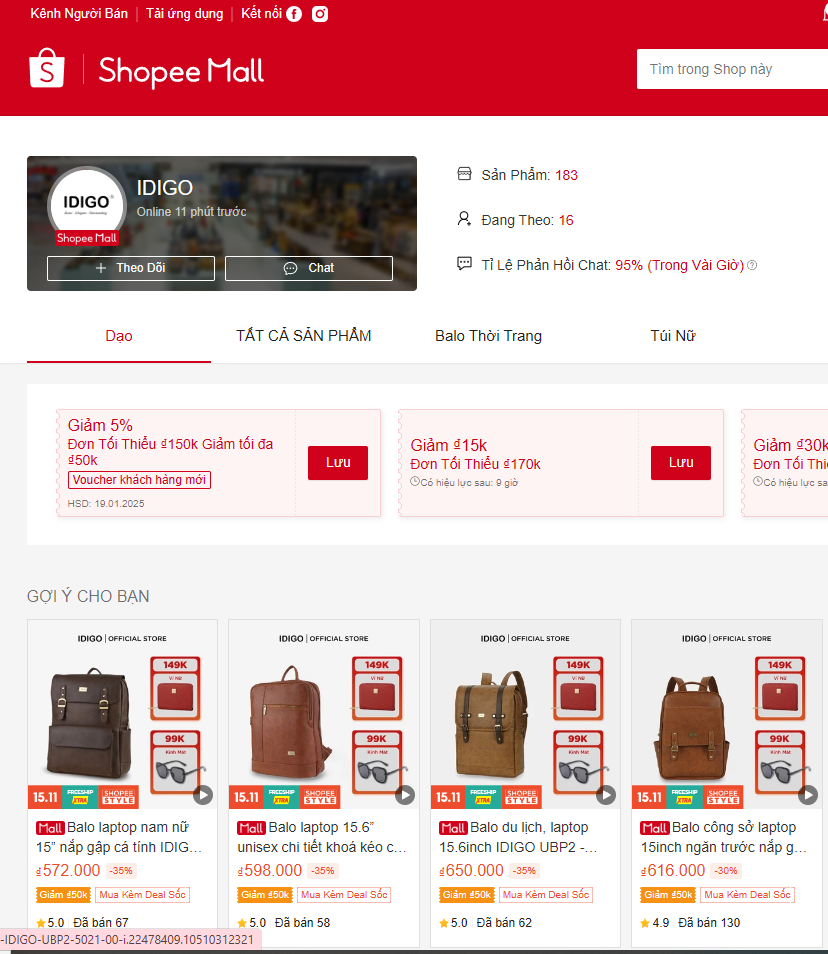Focus the Tìm trong Shop này search field

(732, 69)
